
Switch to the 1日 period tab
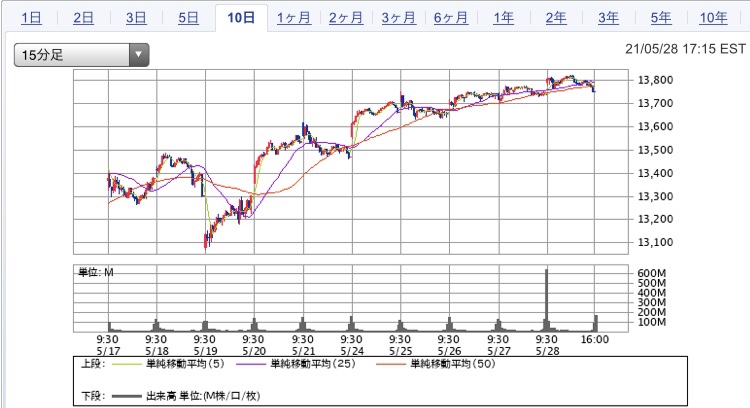point(32,18)
